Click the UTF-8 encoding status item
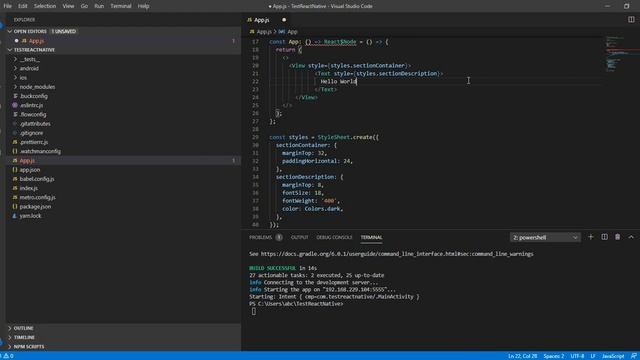 pos(577,356)
